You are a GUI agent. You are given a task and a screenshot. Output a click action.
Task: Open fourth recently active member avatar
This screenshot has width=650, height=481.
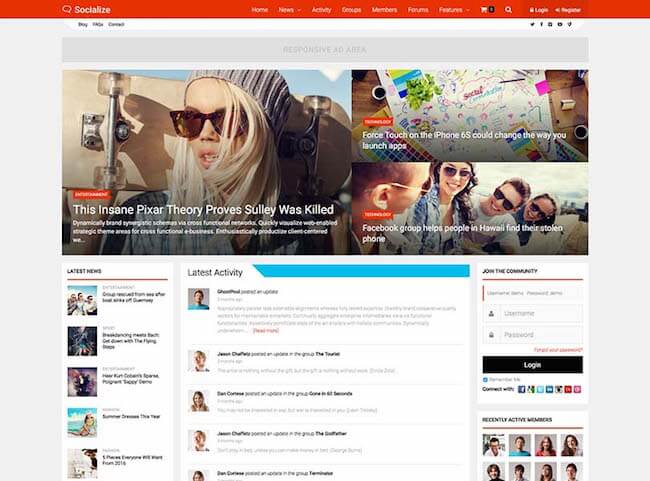point(572,445)
